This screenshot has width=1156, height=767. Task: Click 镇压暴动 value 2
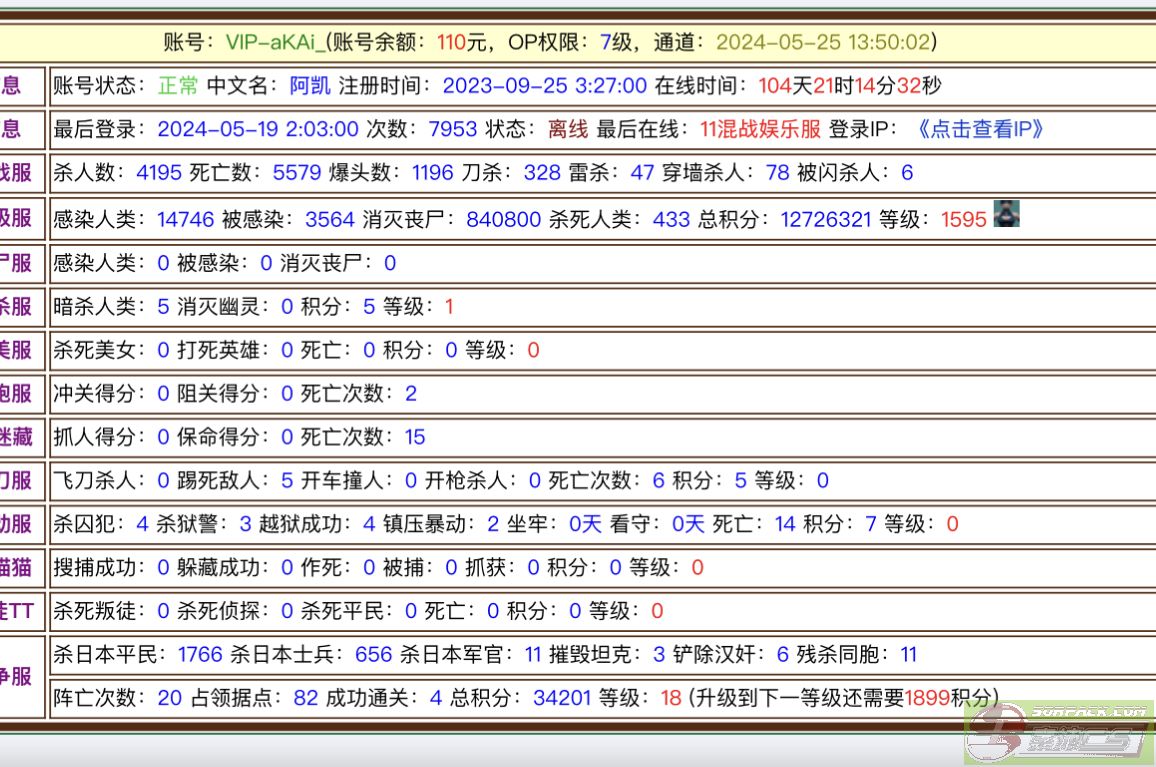493,524
